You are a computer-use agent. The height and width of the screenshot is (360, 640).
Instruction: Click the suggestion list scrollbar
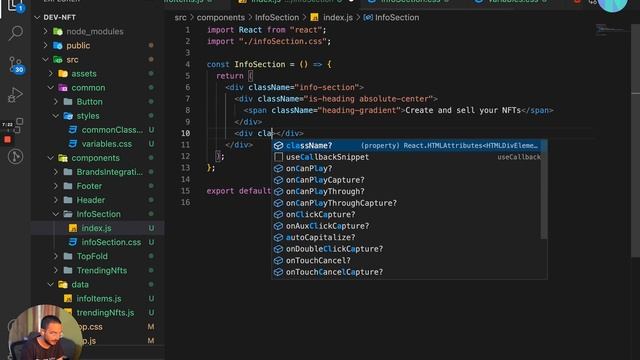(x=544, y=189)
